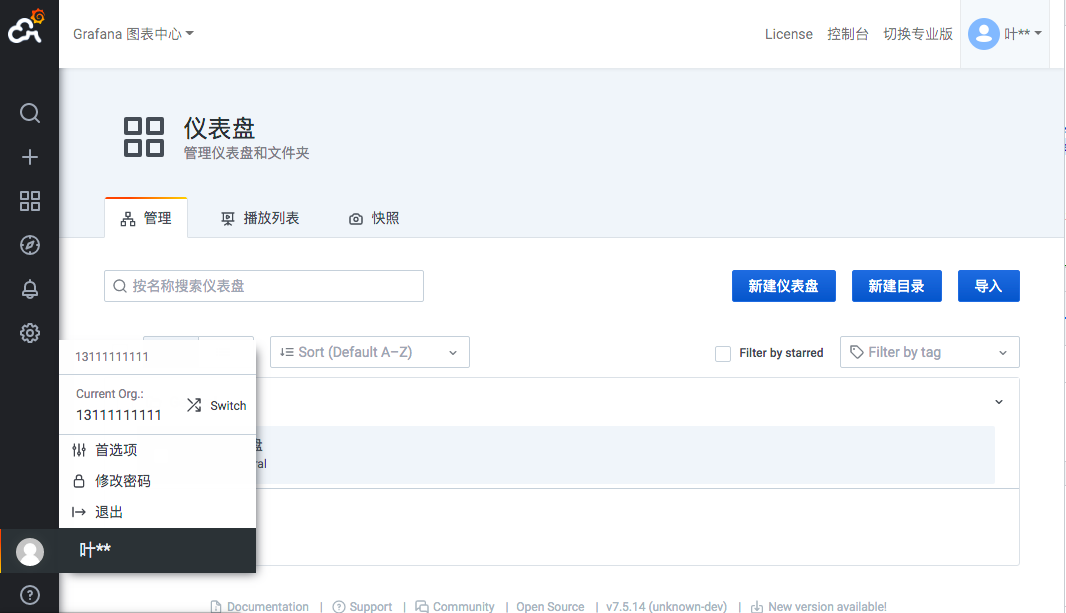Screen dimensions: 1066x613
Task: Click the help question mark icon
Action: [30, 594]
